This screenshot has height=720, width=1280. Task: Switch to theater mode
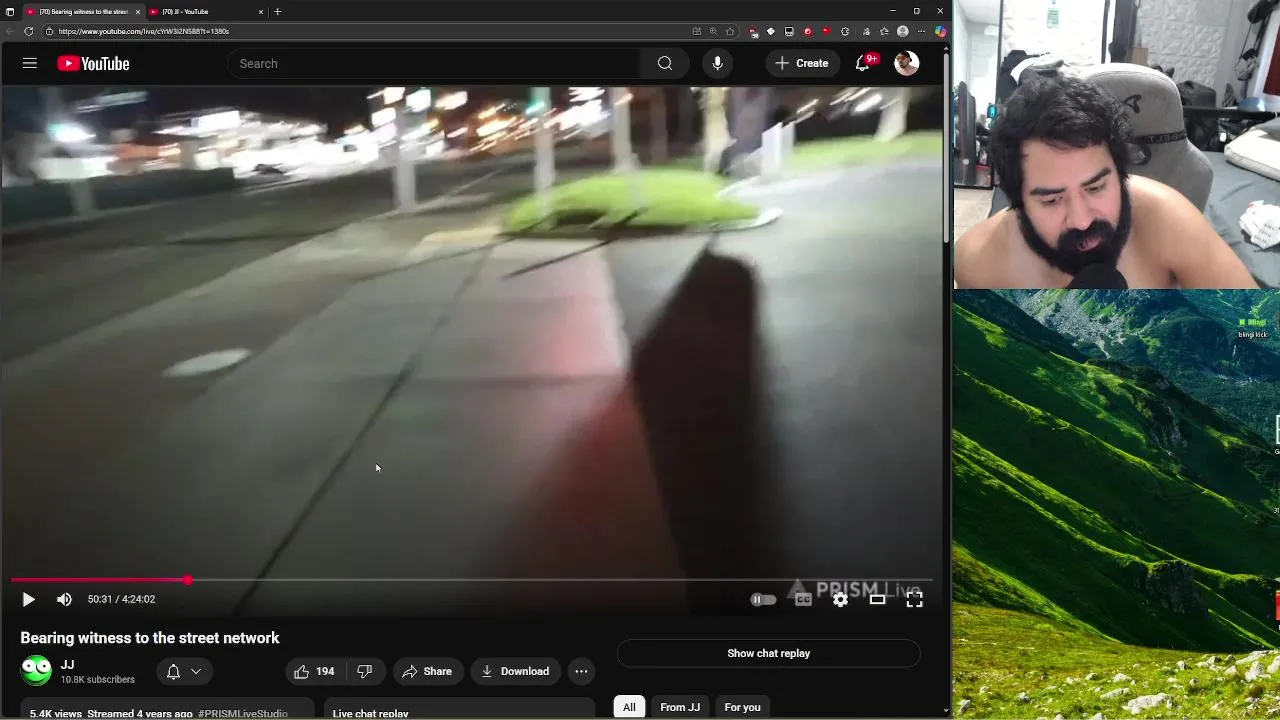877,599
